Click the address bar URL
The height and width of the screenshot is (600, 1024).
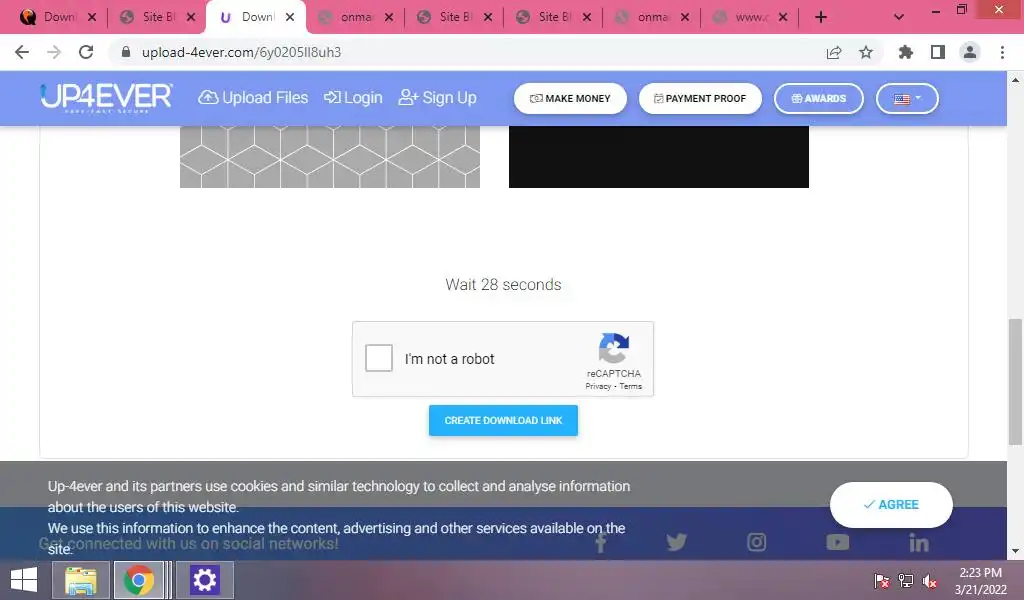tap(242, 52)
